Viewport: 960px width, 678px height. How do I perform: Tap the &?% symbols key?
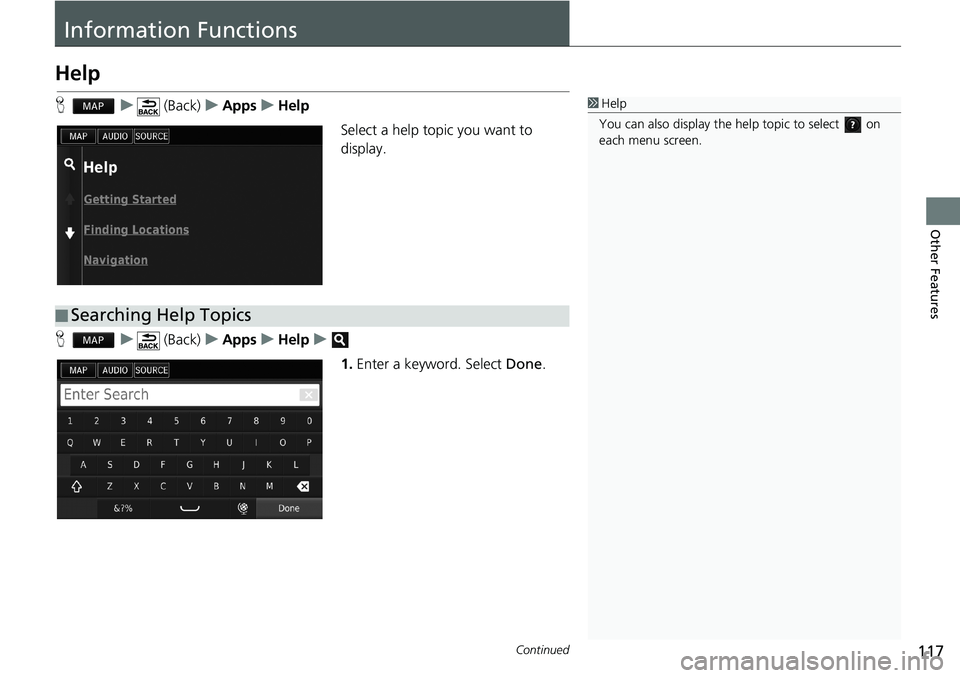click(x=123, y=508)
